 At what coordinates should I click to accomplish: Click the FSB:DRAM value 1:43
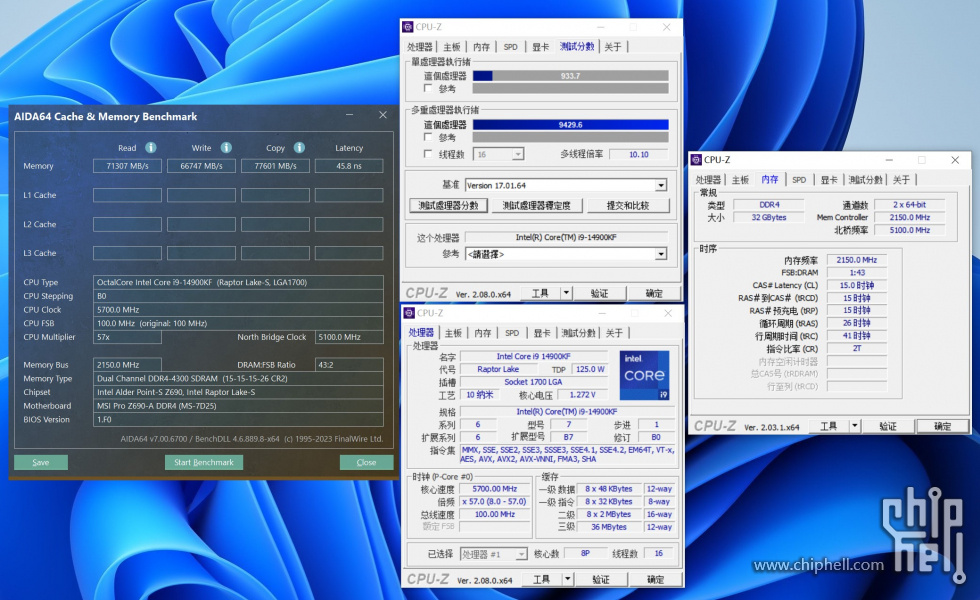click(x=857, y=272)
